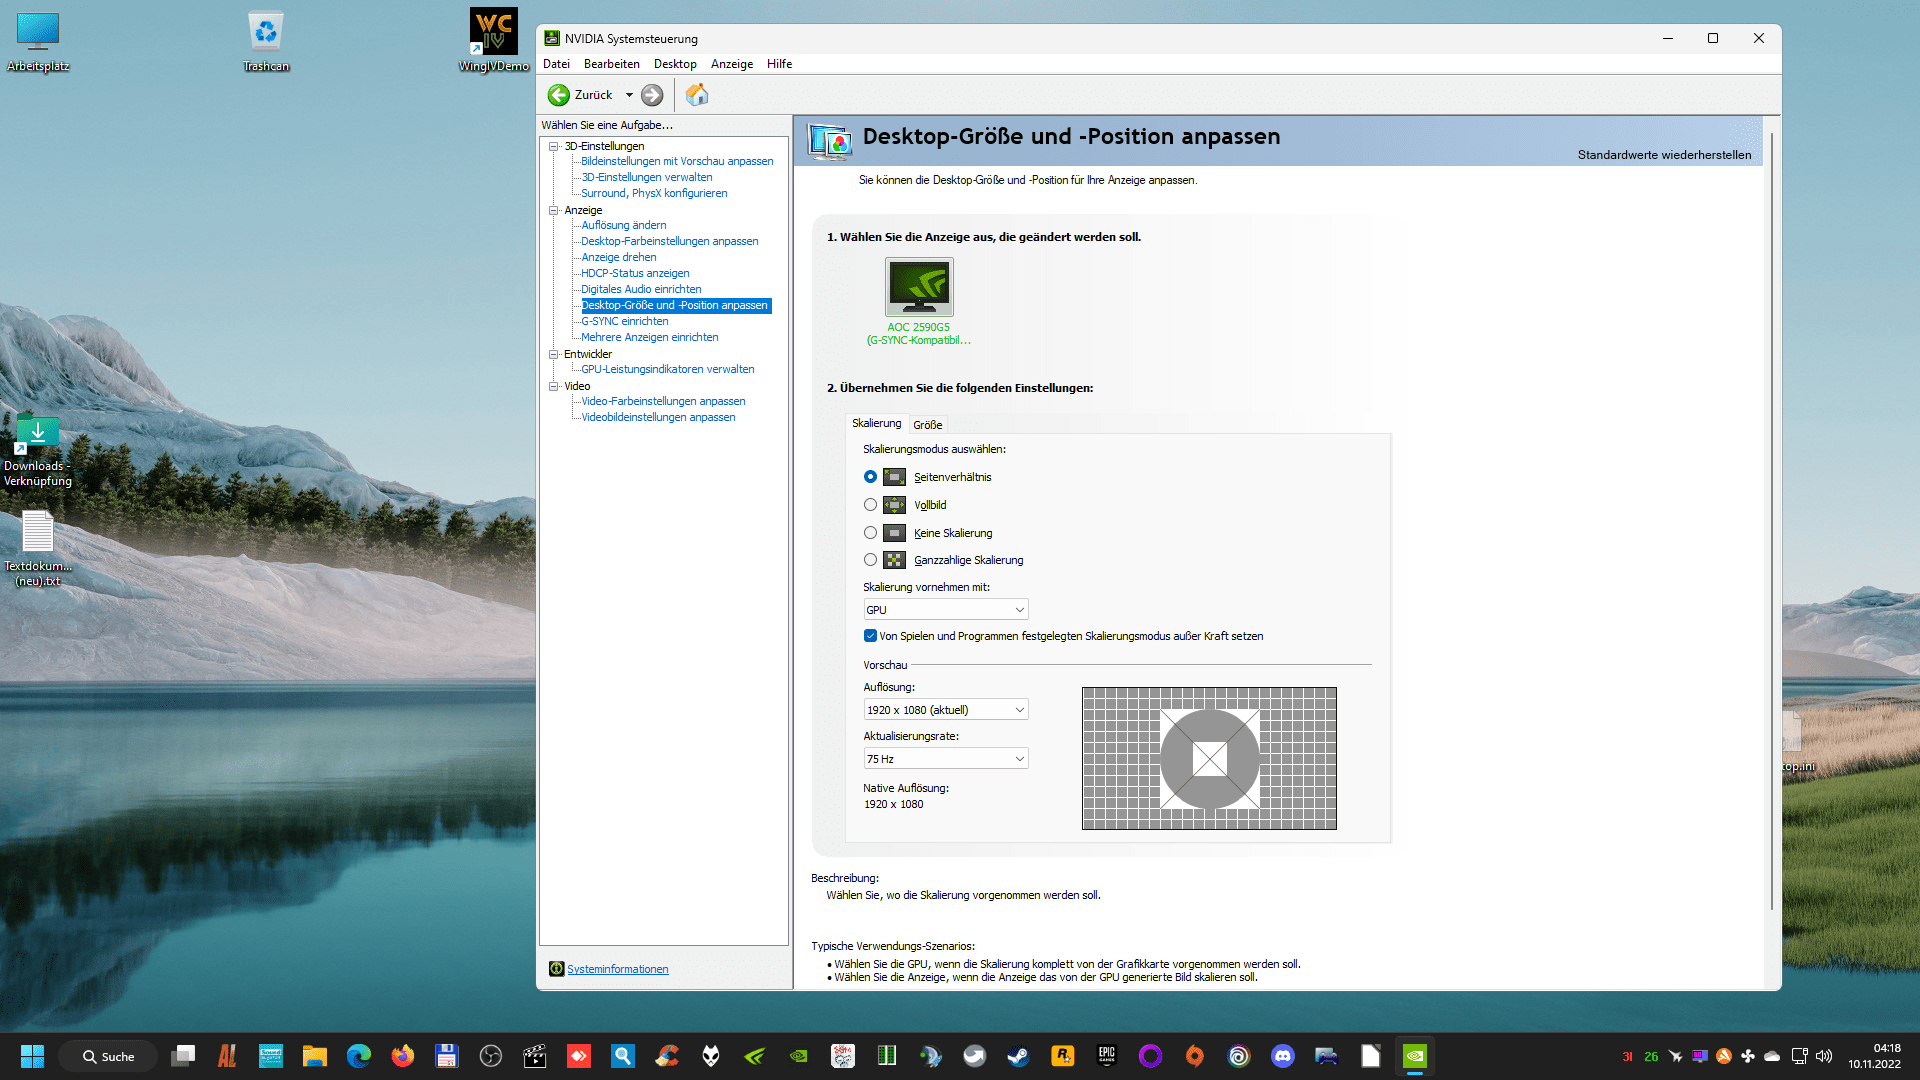Collapse the Anzeige tree node
1920x1080 pixels.
click(553, 210)
